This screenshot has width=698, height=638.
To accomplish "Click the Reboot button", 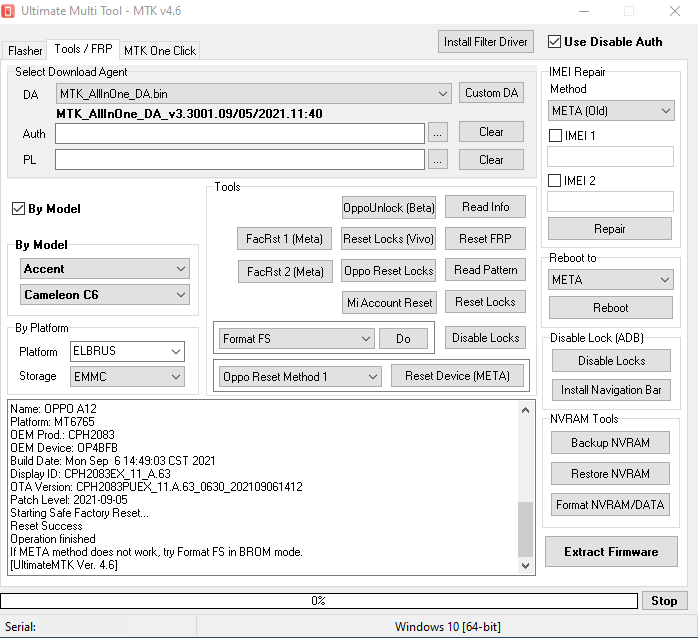I will click(611, 308).
